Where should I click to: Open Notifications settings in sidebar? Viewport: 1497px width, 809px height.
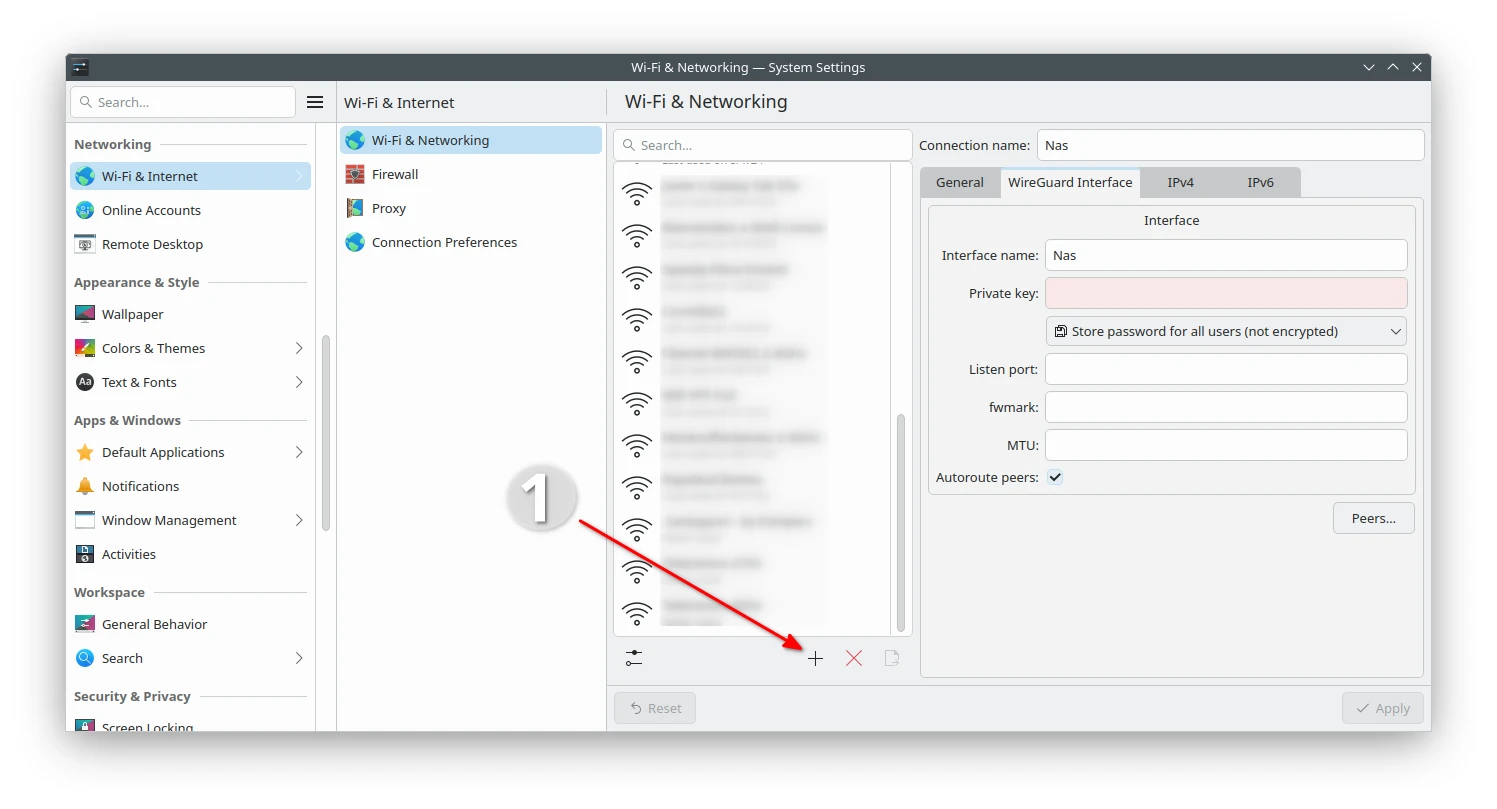[x=140, y=486]
